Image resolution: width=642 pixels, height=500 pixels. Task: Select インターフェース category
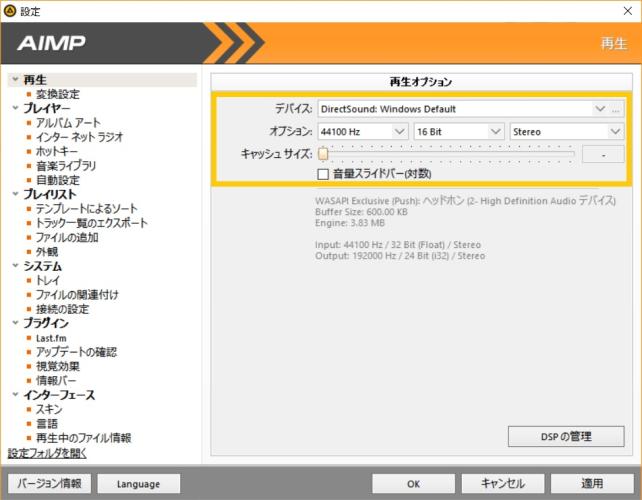pyautogui.click(x=59, y=395)
